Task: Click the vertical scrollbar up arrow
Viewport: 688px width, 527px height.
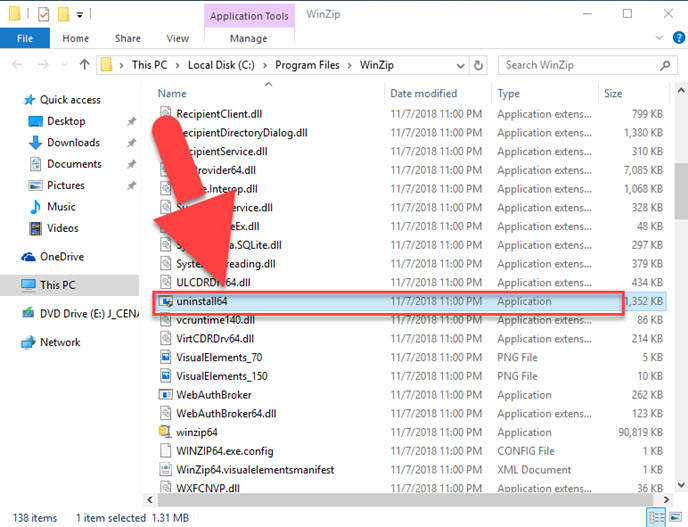Action: pos(681,91)
